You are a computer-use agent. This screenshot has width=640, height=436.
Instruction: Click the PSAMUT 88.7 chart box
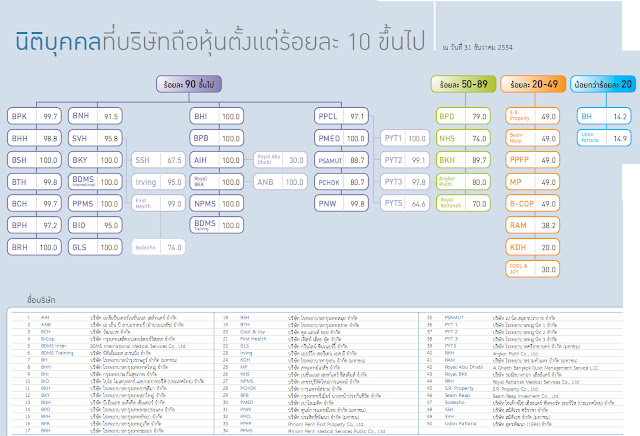tap(341, 160)
